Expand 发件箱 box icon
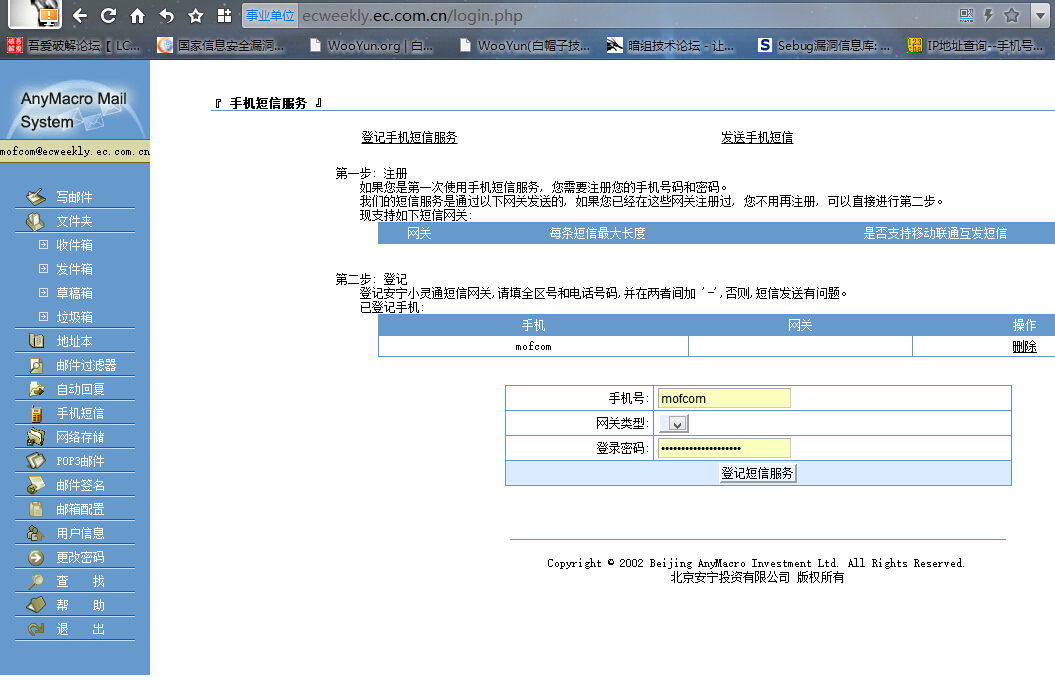 [43, 268]
